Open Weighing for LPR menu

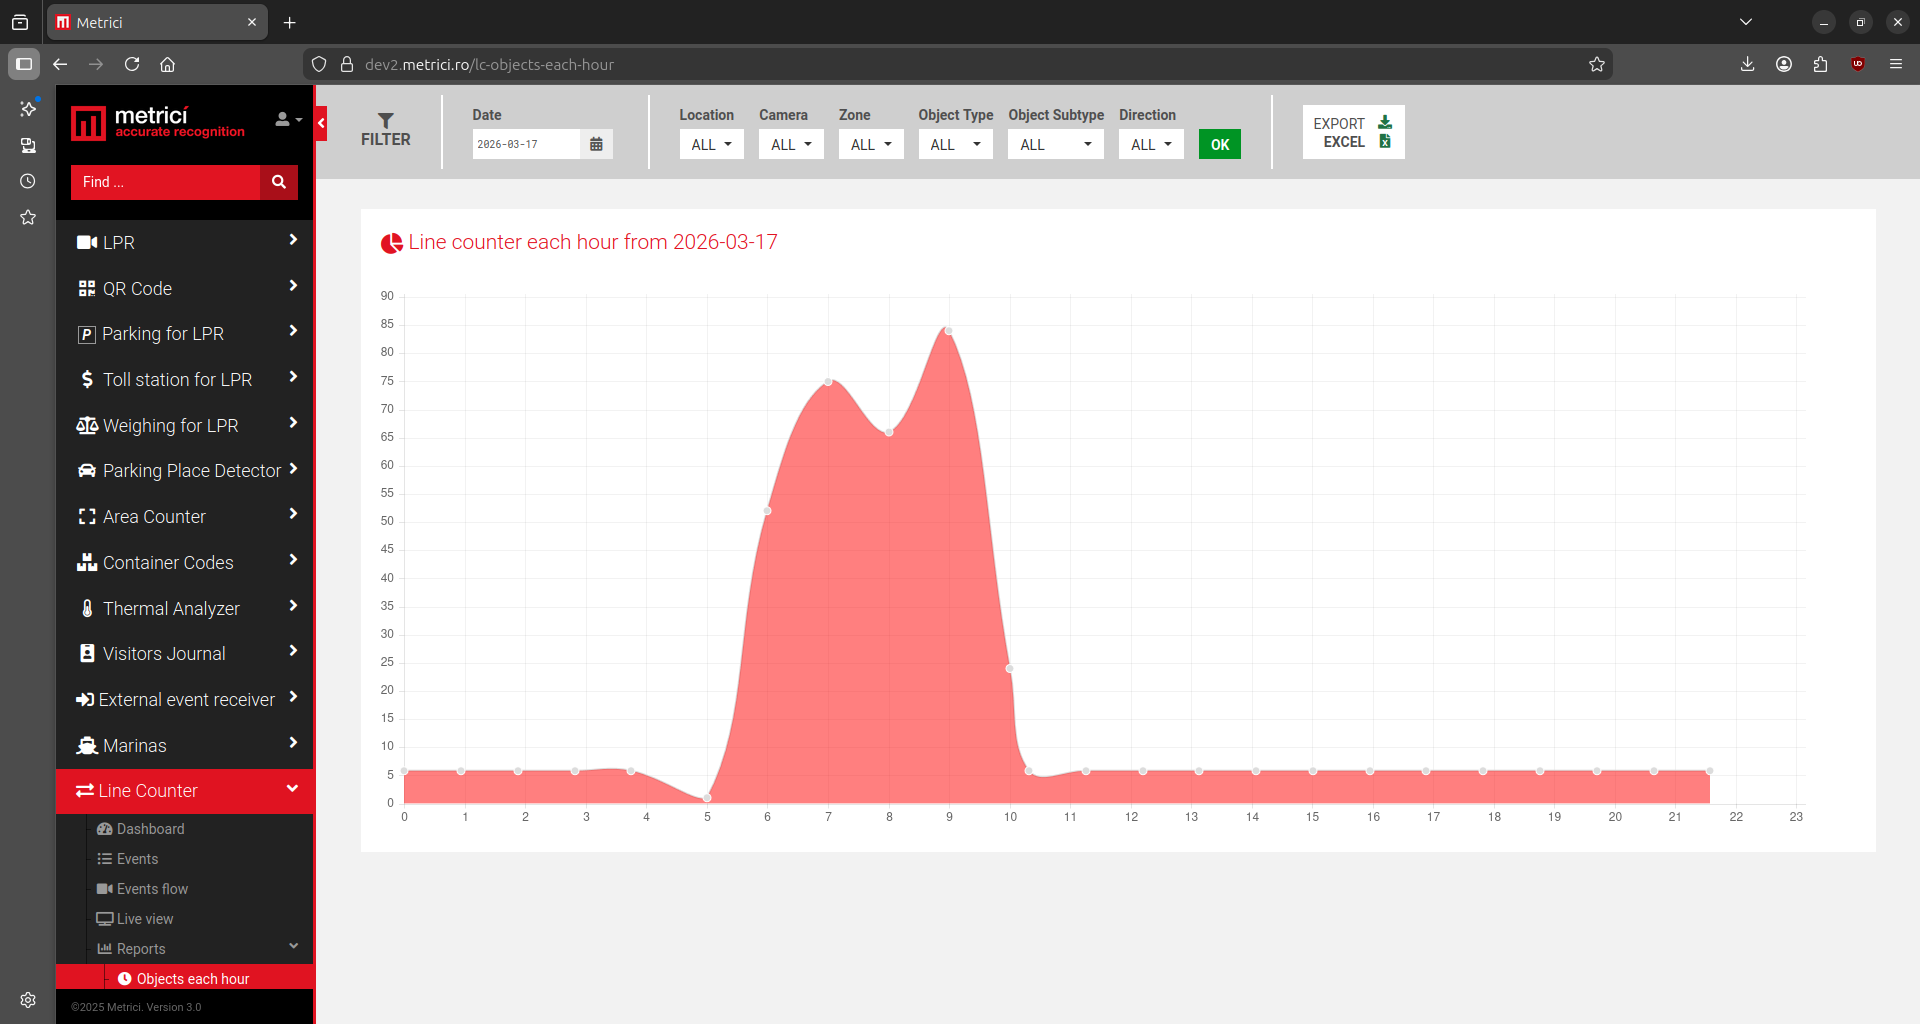[x=186, y=426]
